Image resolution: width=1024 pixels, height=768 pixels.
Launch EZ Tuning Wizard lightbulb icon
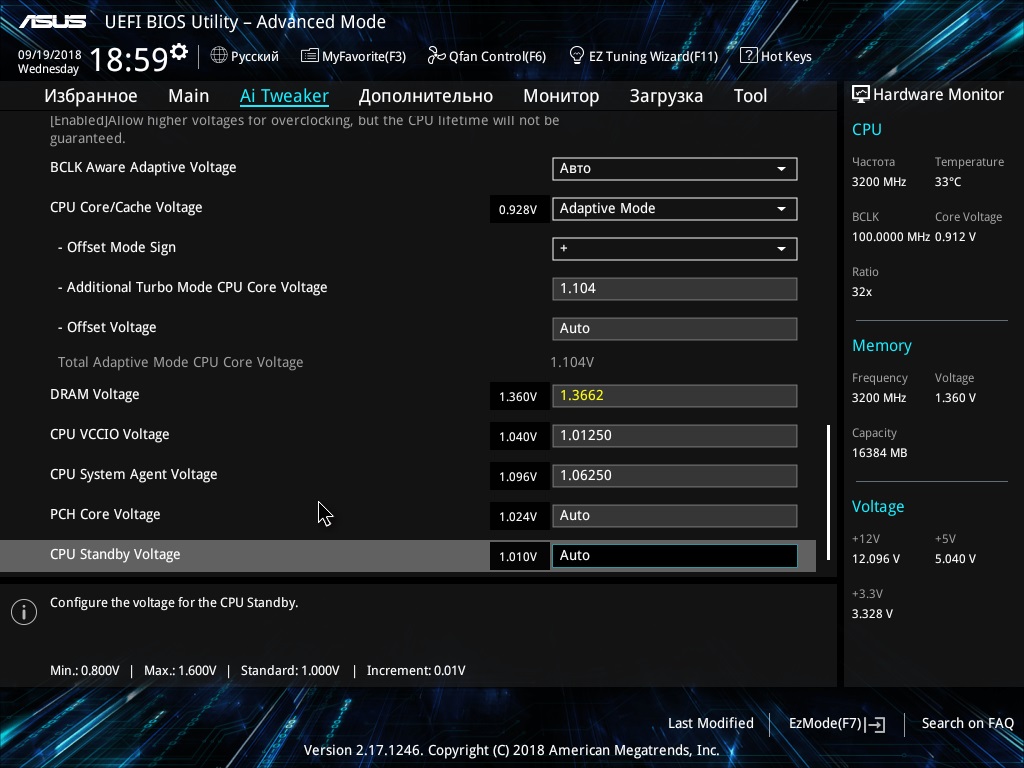577,56
